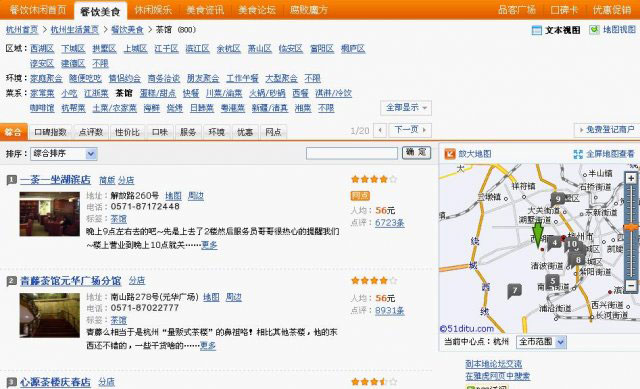Click the 青藤茶馆 photo thumbnail

click(x=50, y=315)
